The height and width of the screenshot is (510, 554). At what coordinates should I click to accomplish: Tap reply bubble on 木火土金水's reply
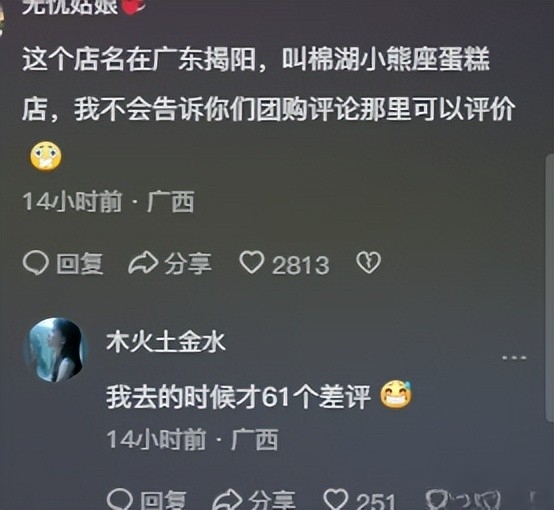pyautogui.click(x=119, y=500)
